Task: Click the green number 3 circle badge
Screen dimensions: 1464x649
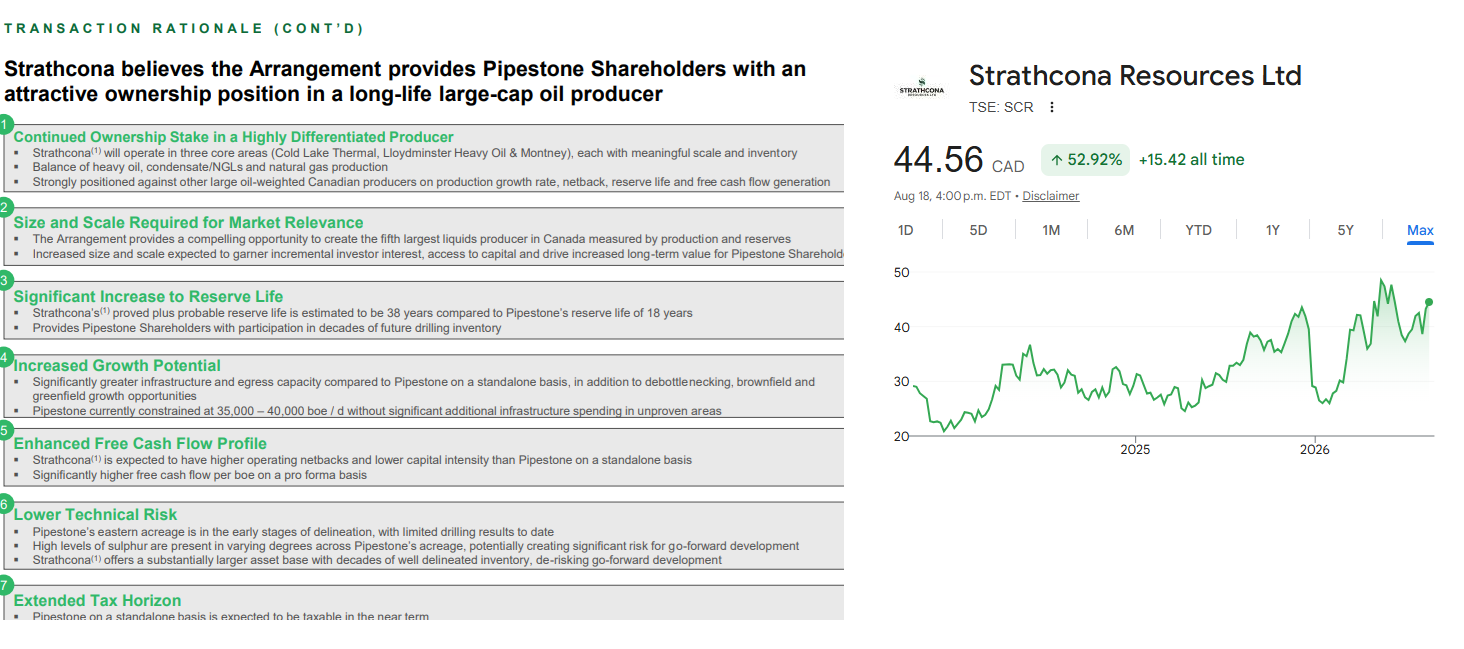Action: coord(4,281)
